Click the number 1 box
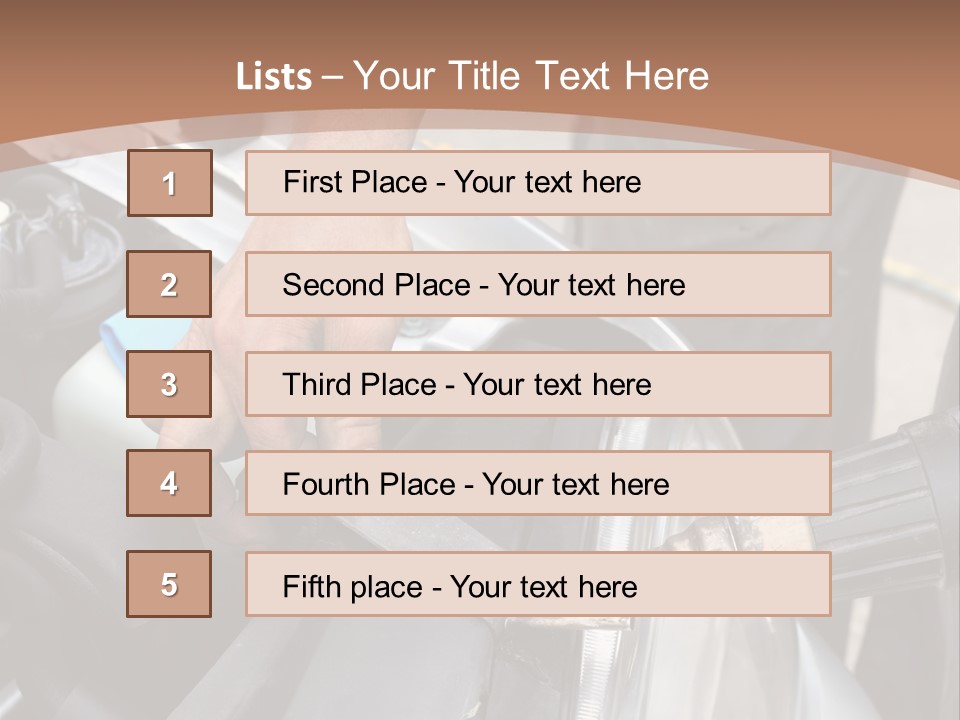960x720 pixels. click(x=169, y=183)
